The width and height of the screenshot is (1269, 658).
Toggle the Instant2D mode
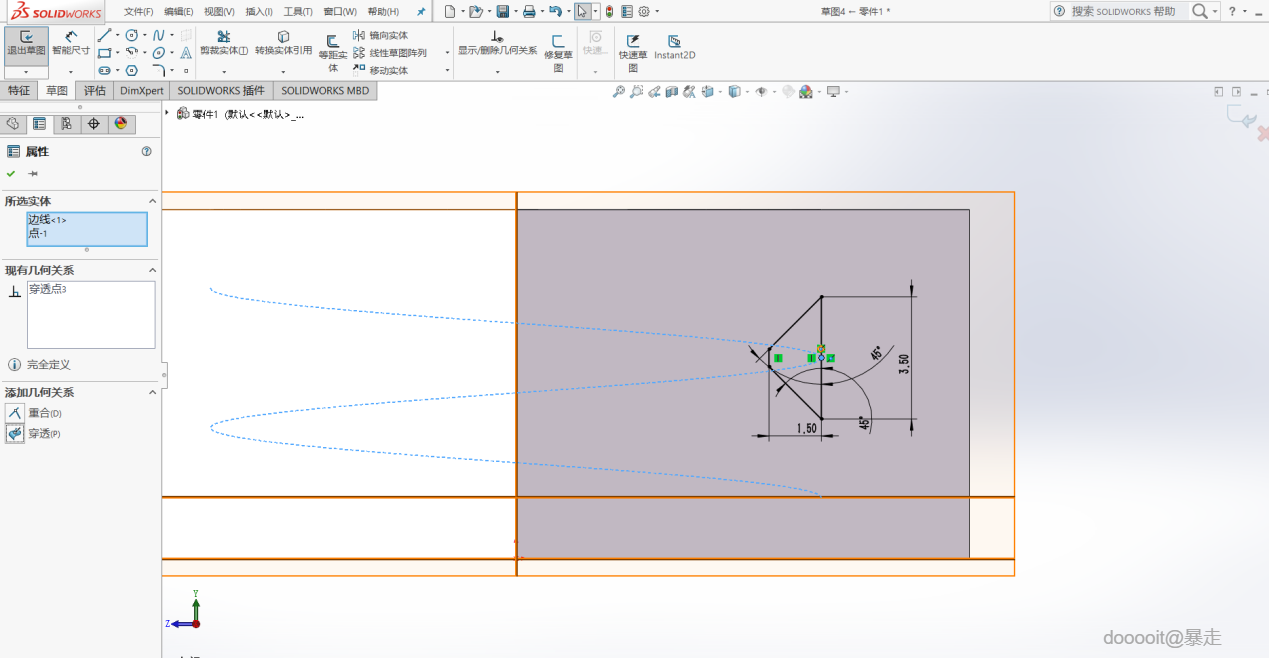click(674, 47)
